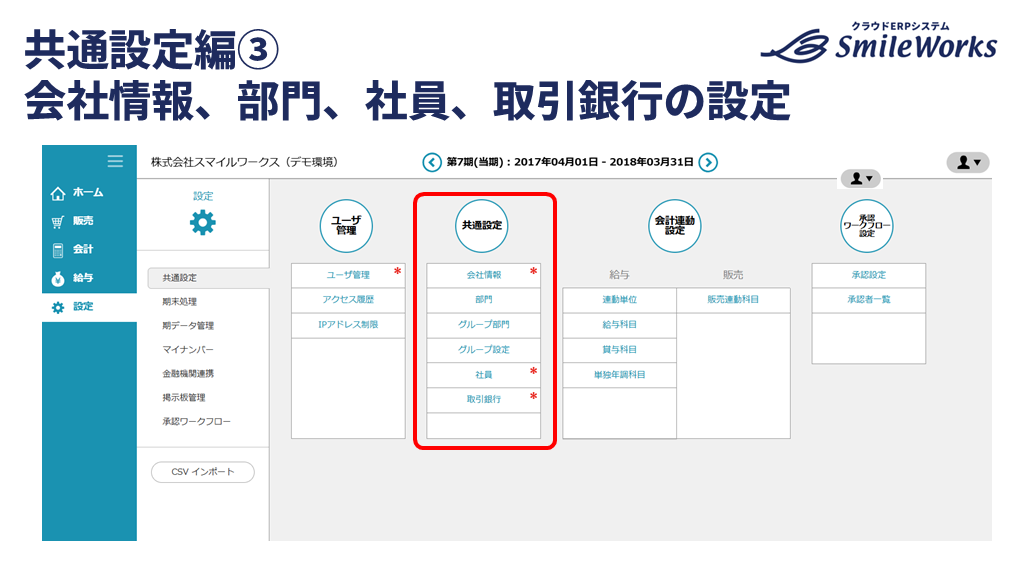Click the 設定 gear icon in the sidebar

point(58,308)
